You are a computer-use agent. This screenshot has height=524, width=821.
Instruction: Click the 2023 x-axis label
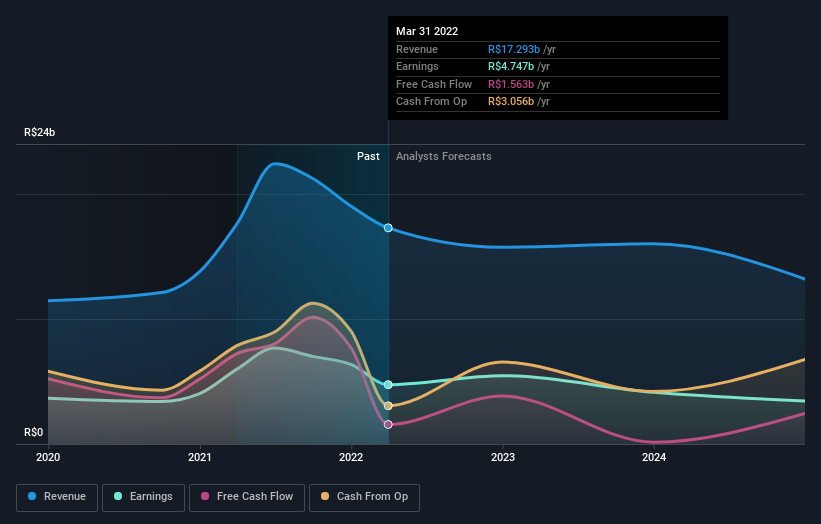tap(503, 458)
